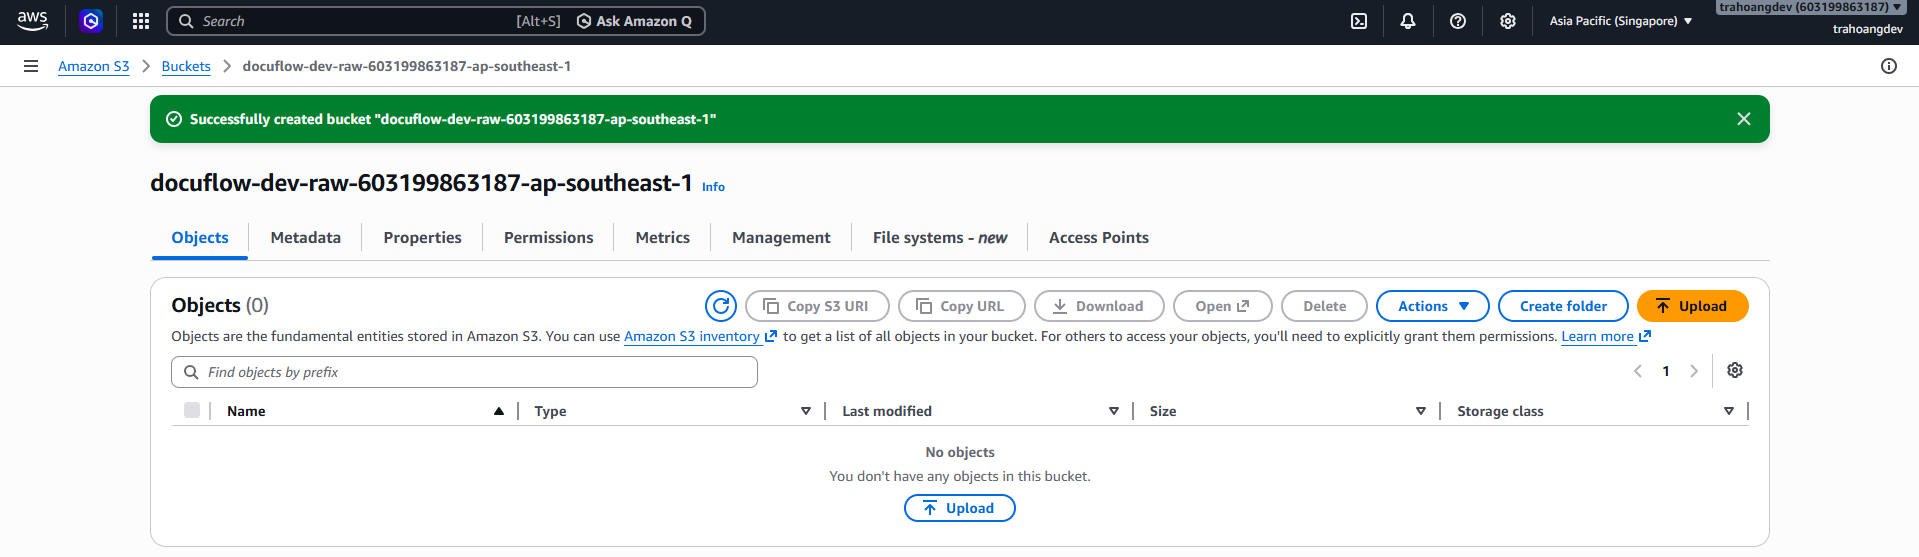Sort by the Storage class column arrow
Screen dimensions: 1919x557
1729,411
